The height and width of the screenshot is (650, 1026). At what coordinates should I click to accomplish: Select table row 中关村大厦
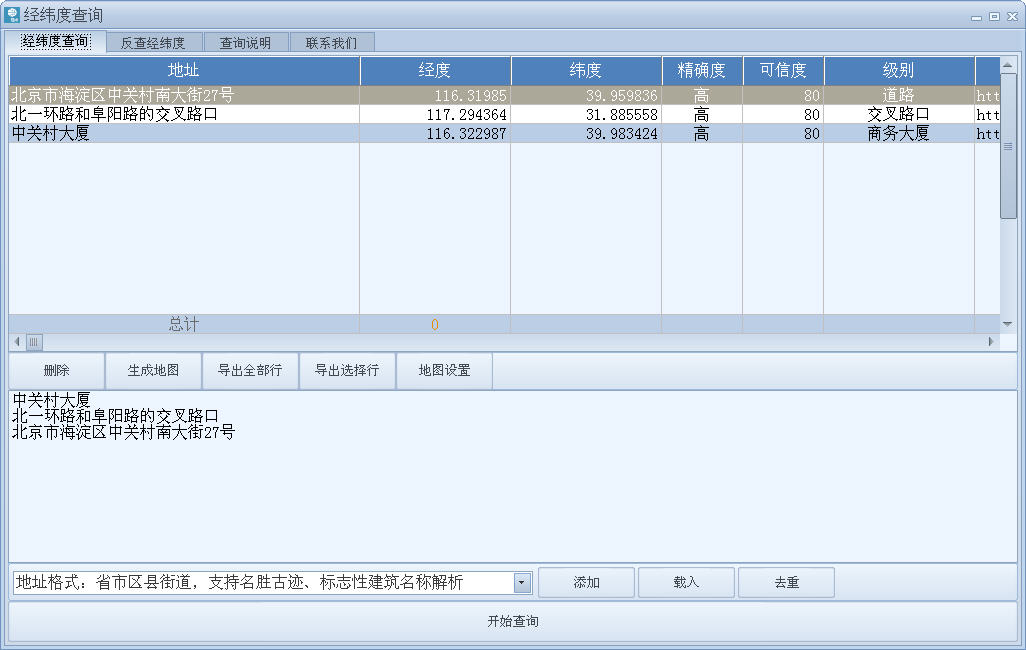(504, 134)
